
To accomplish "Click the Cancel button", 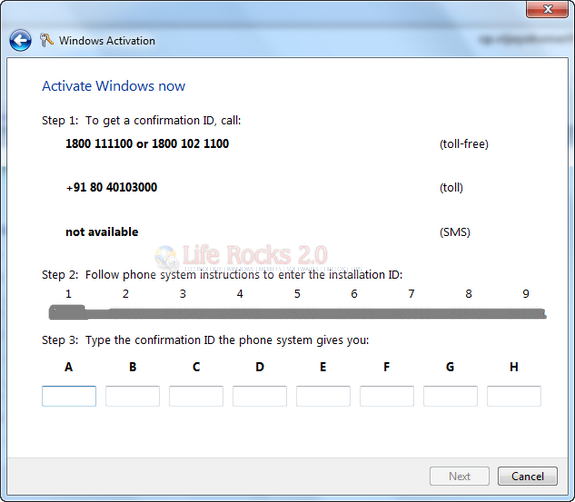I will point(527,476).
